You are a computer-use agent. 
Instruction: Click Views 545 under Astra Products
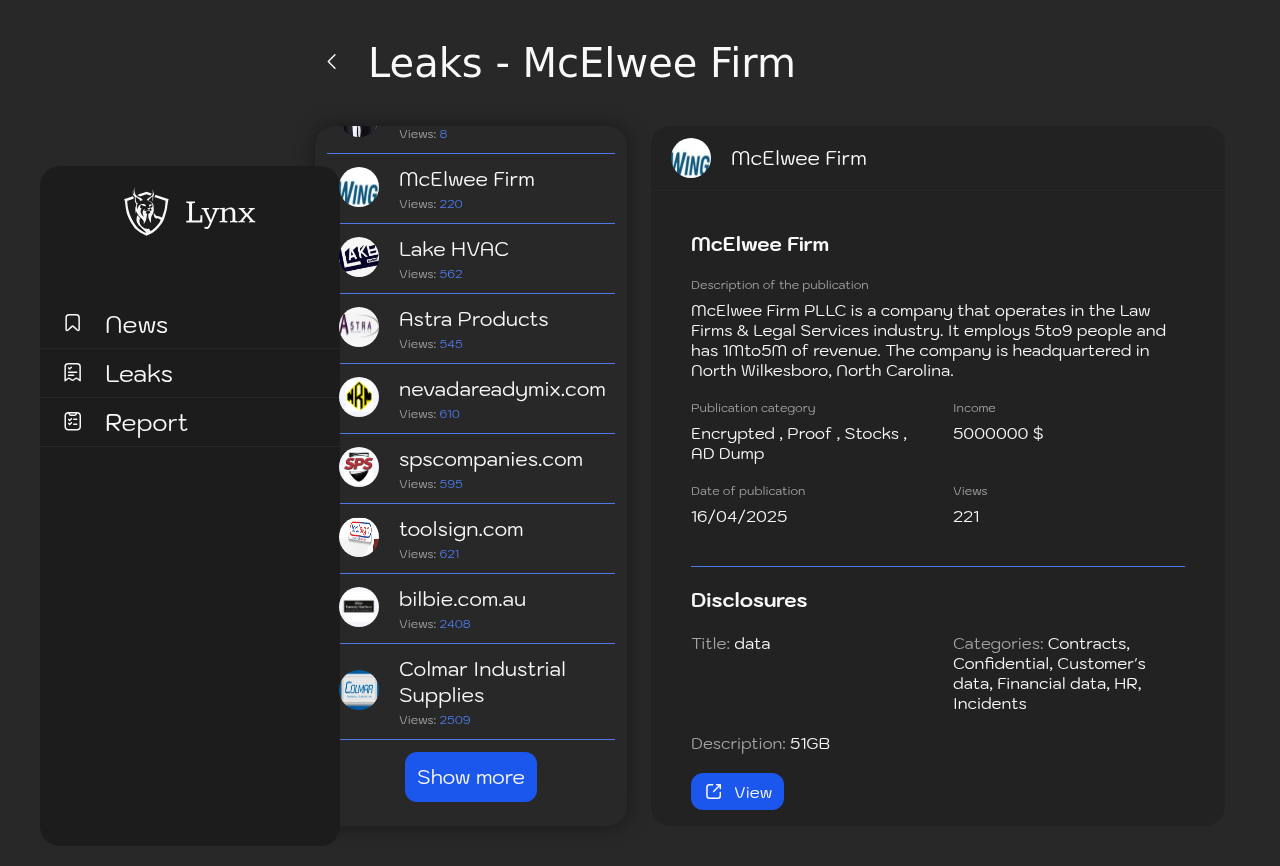[431, 344]
